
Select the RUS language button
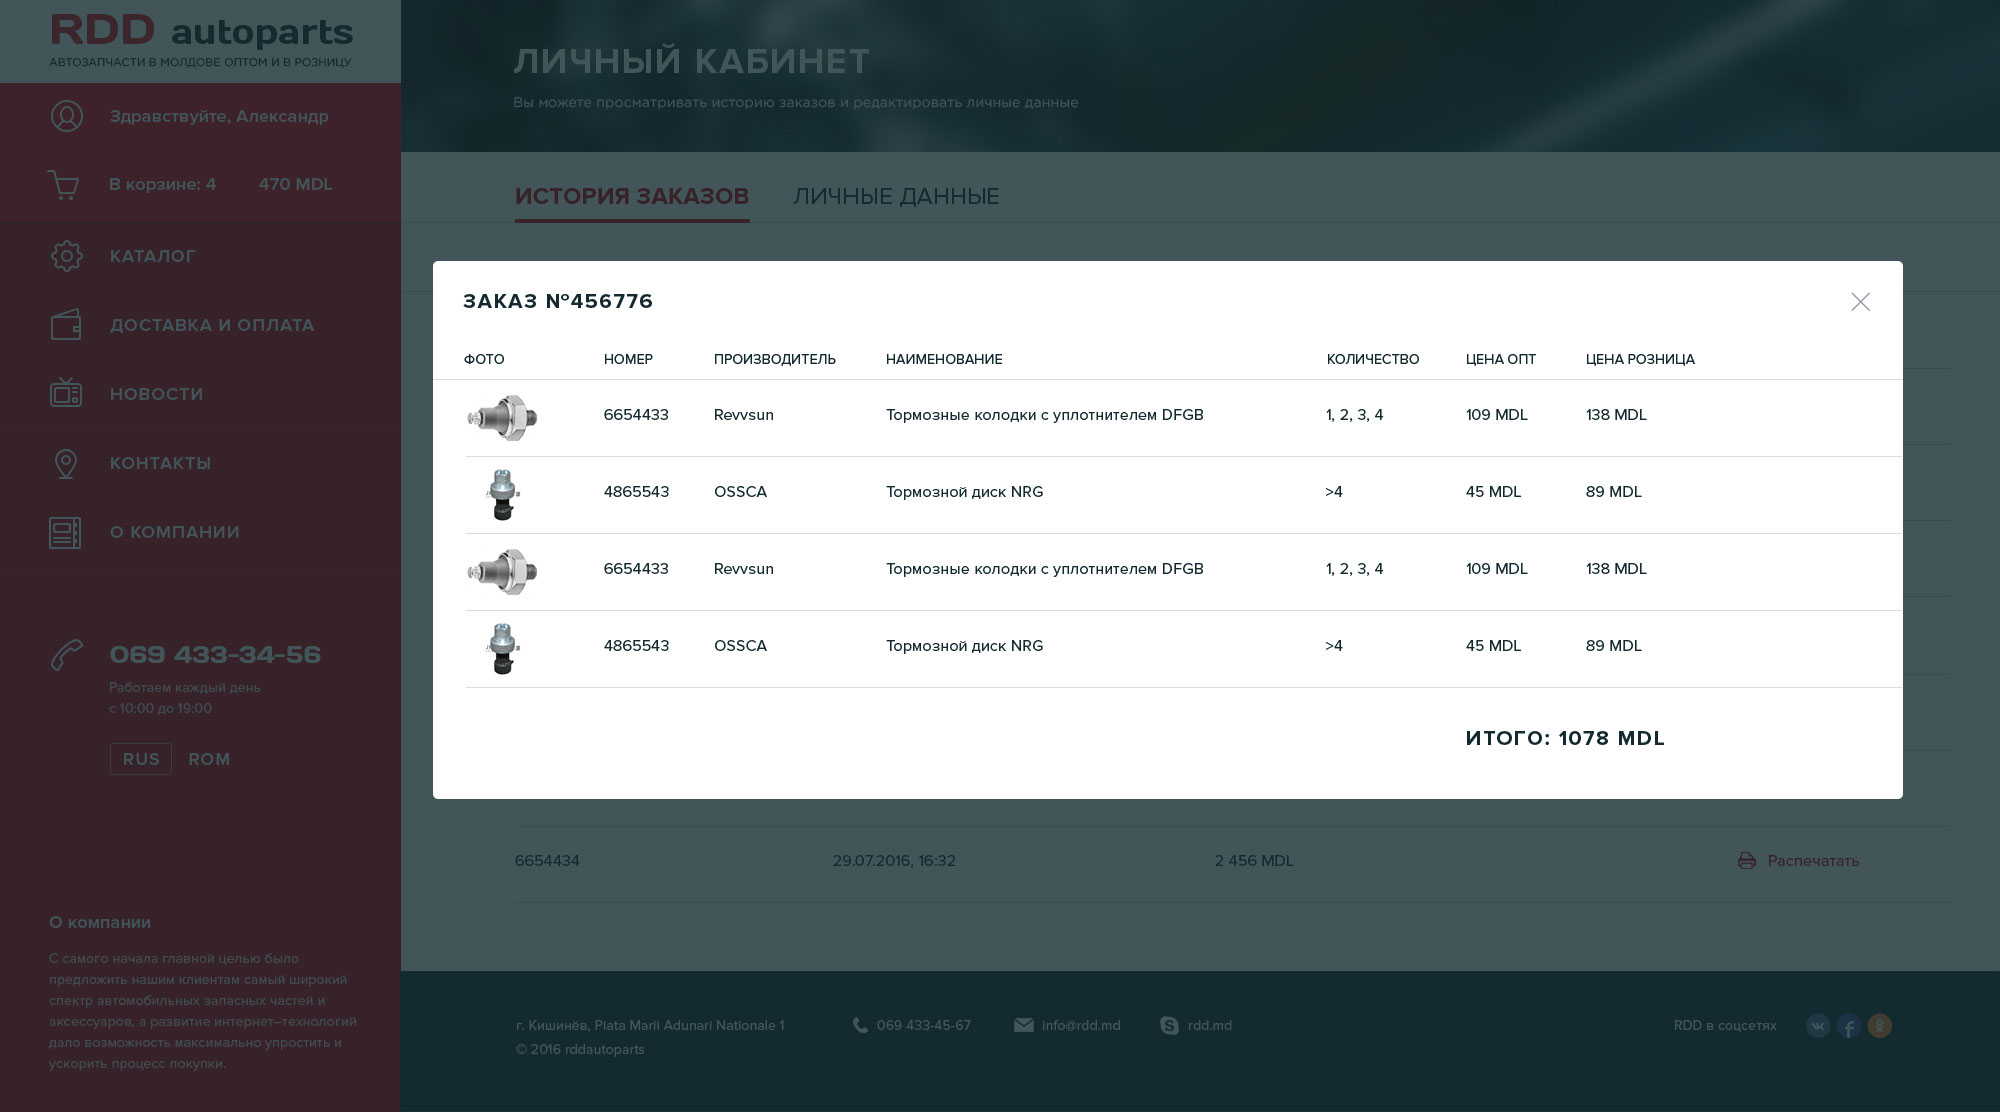tap(141, 759)
